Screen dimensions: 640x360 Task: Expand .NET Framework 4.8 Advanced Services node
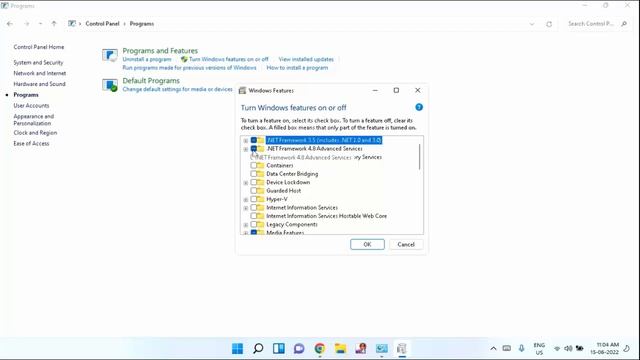tap(246, 149)
